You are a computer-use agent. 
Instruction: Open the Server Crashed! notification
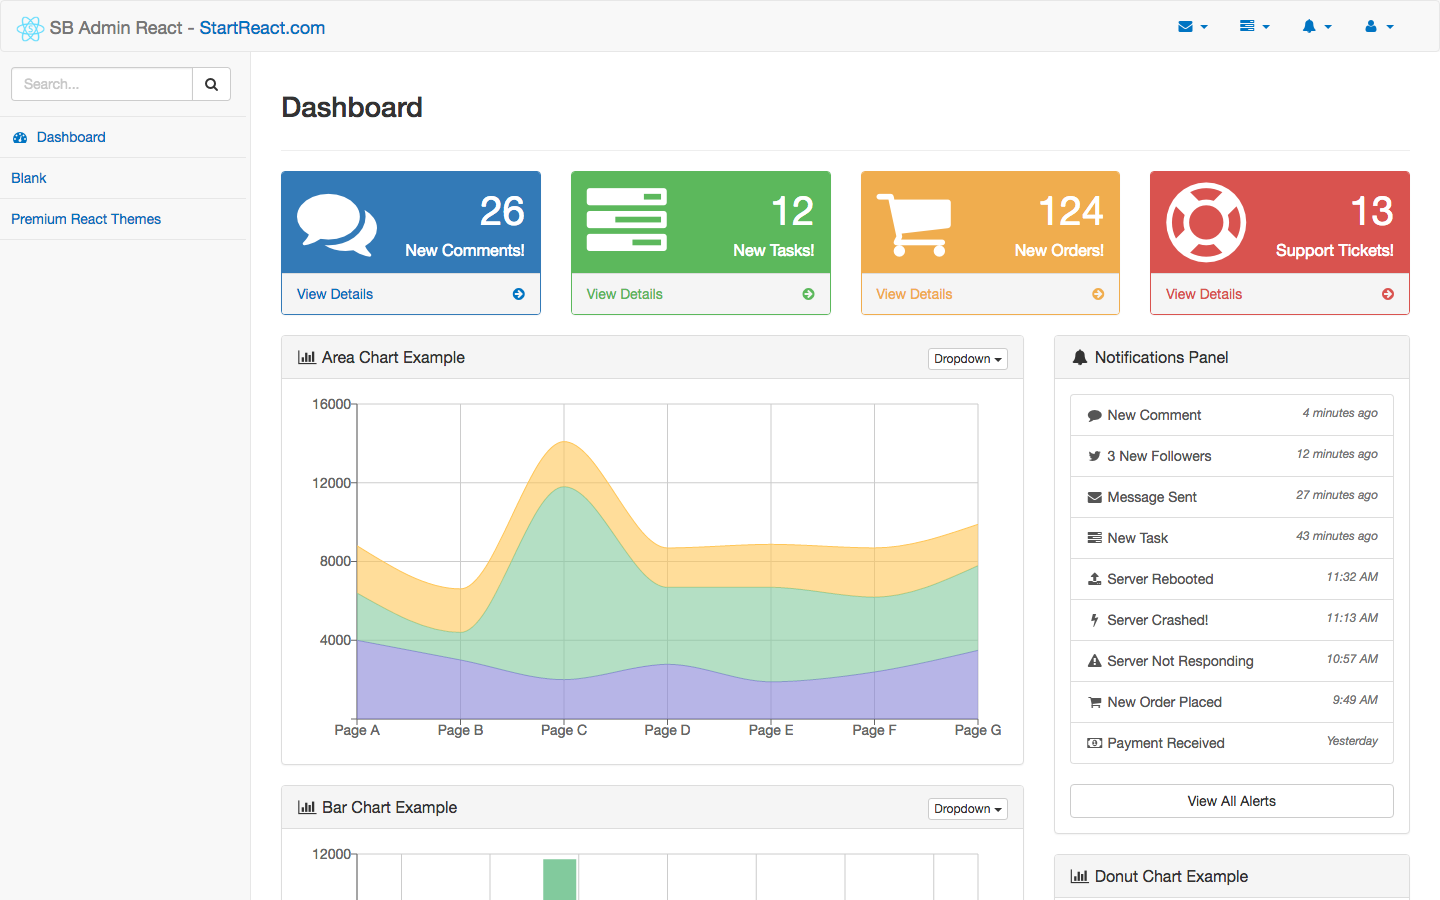(1232, 620)
